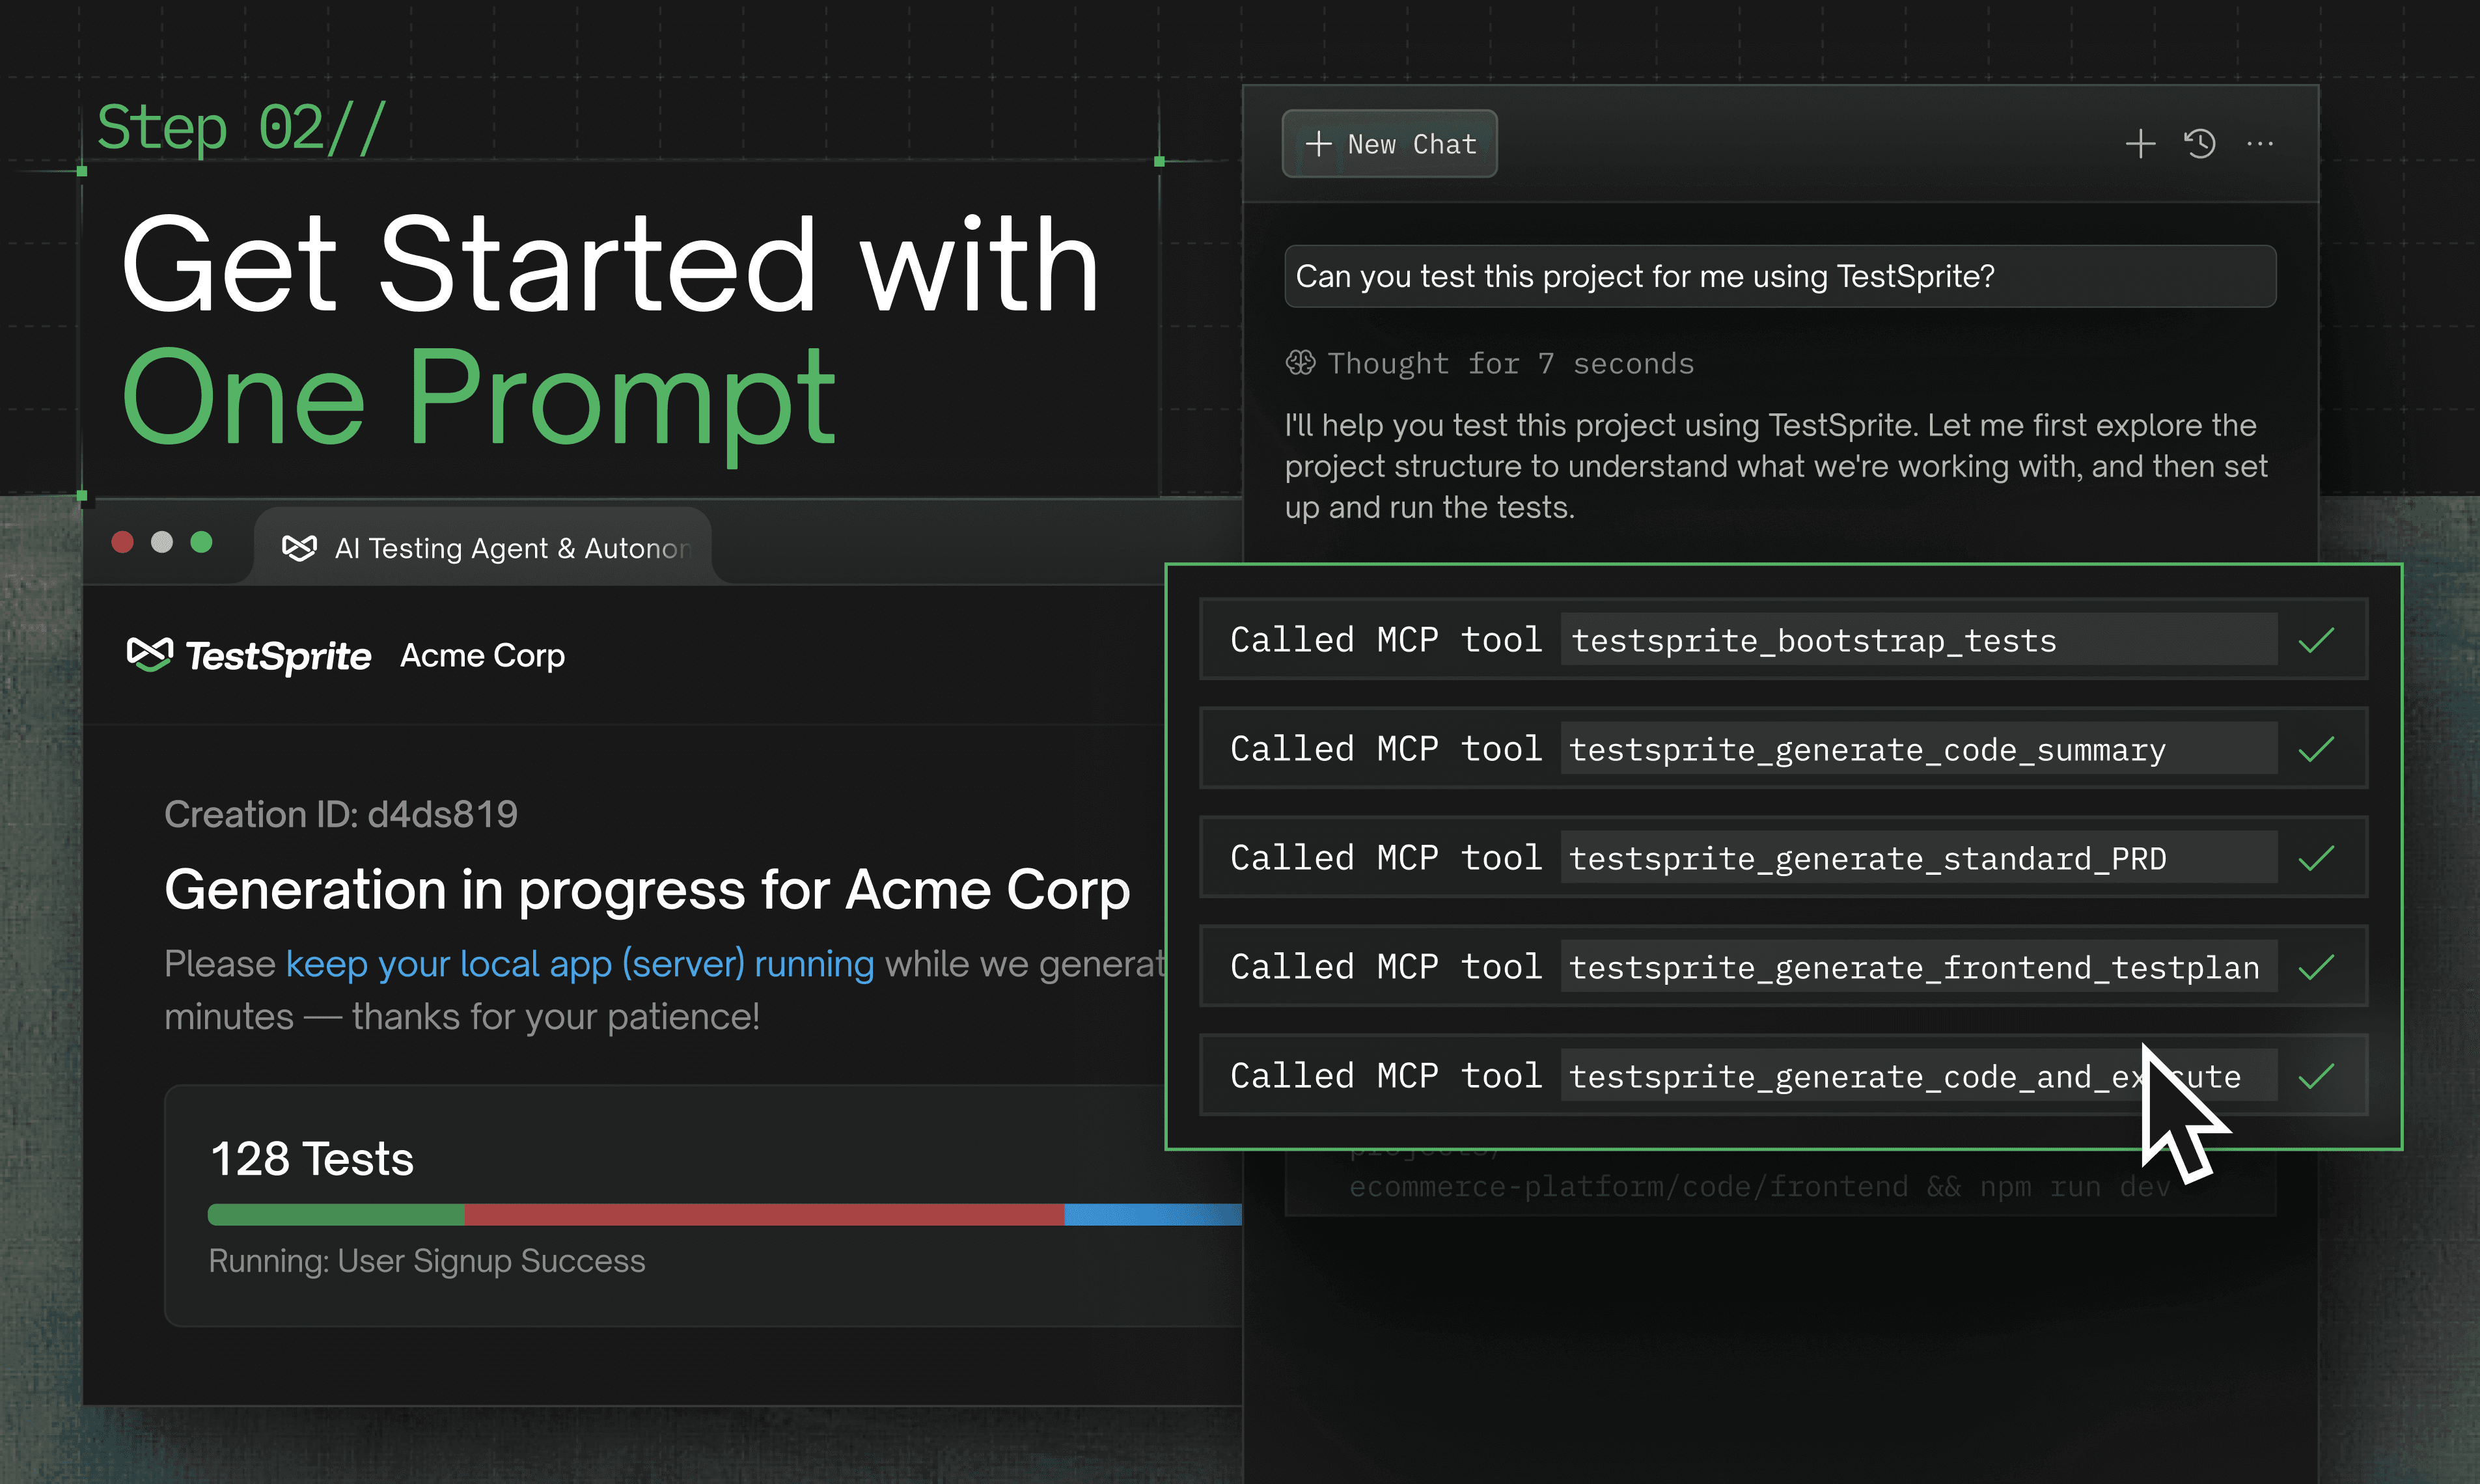Toggle the check on testsprite_generate_frontend_testplan

tap(2318, 966)
